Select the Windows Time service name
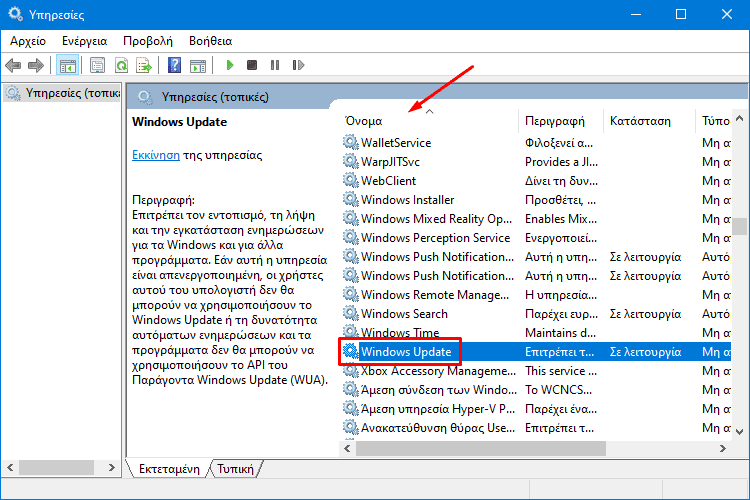Image resolution: width=750 pixels, height=500 pixels. tap(400, 333)
